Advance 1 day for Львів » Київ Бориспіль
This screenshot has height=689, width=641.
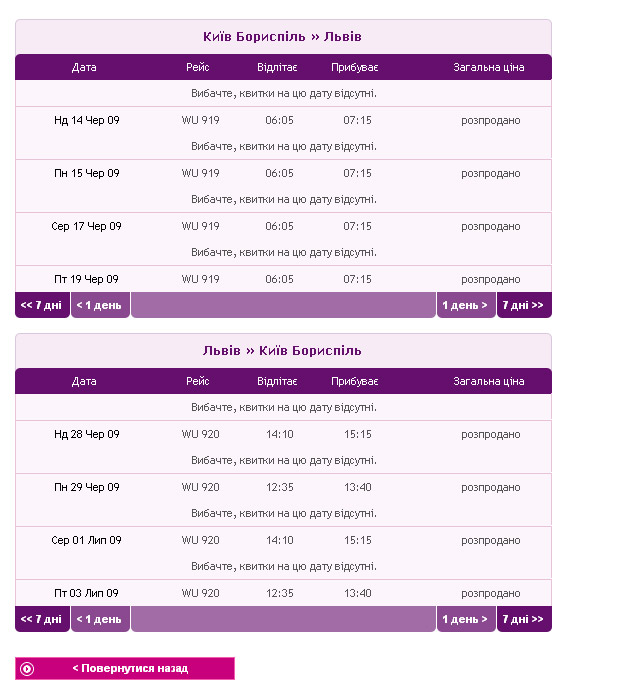465,619
